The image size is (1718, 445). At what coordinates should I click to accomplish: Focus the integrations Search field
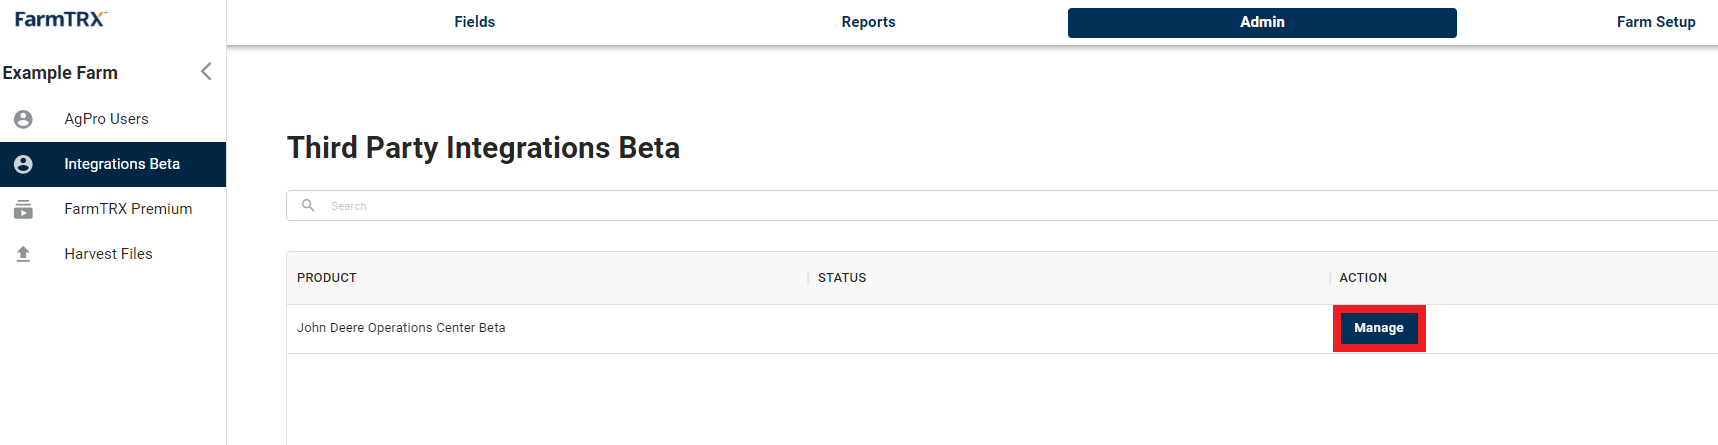click(1002, 206)
